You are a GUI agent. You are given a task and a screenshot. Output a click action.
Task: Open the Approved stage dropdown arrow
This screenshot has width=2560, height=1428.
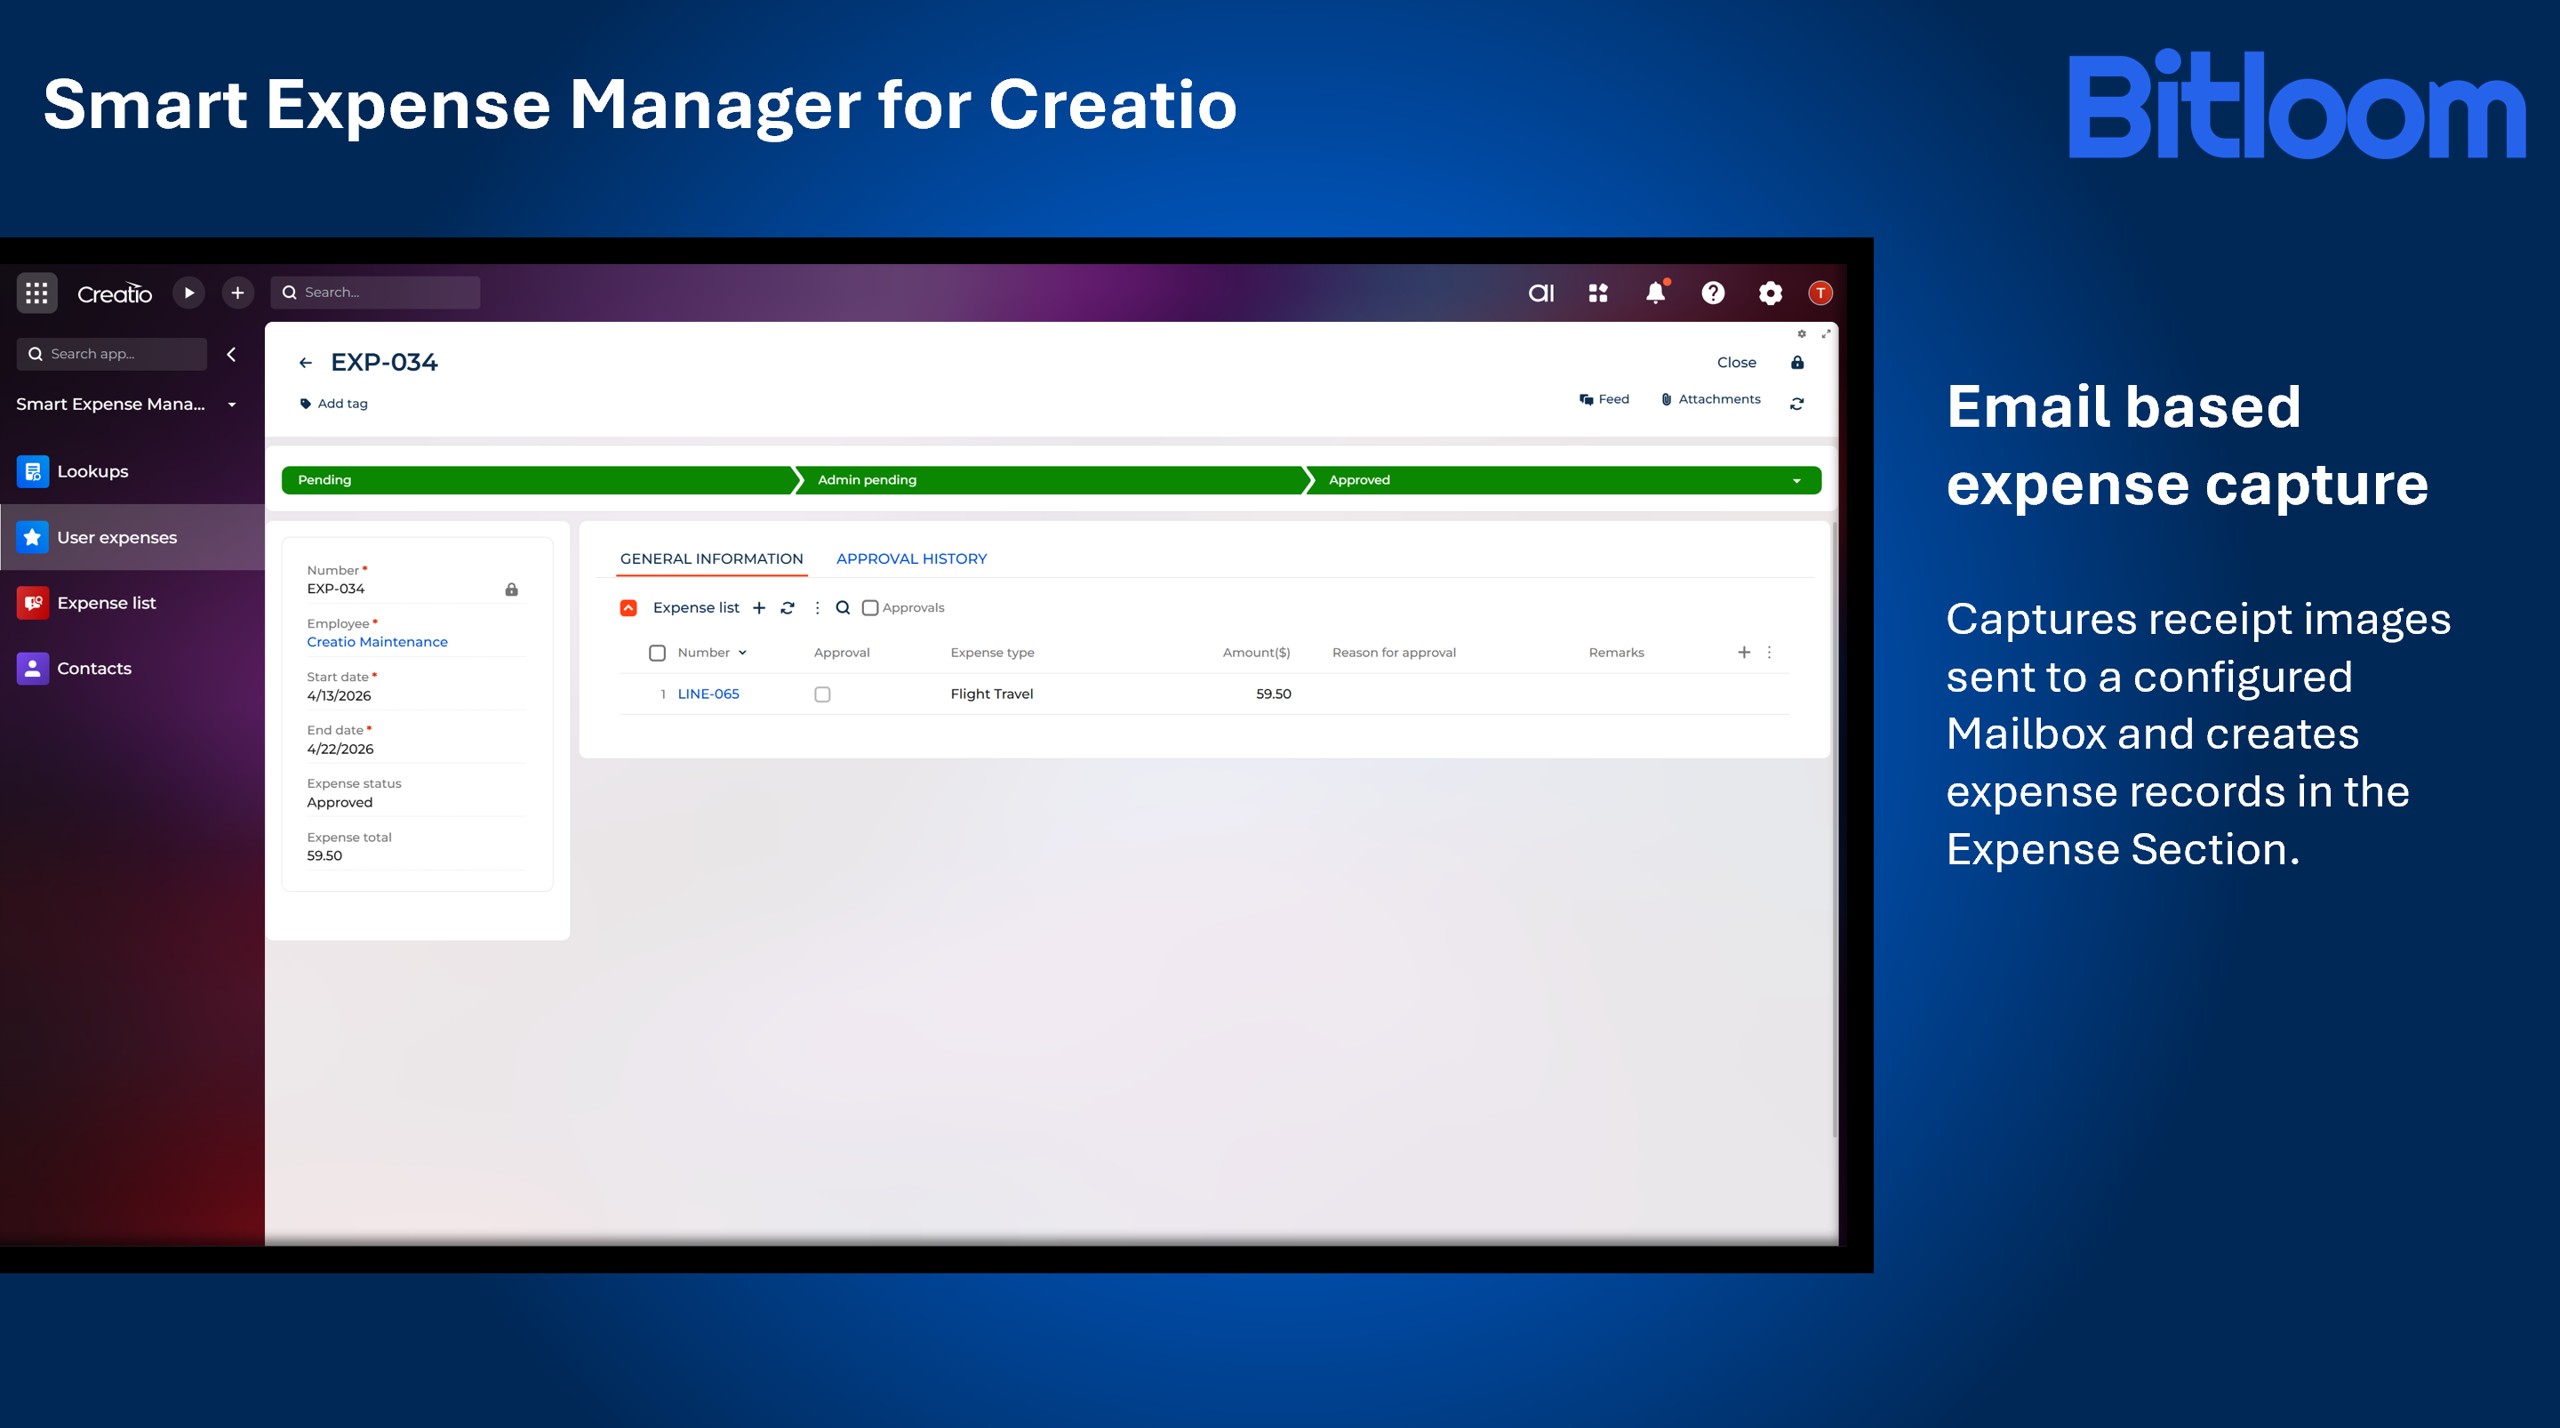pos(1797,481)
